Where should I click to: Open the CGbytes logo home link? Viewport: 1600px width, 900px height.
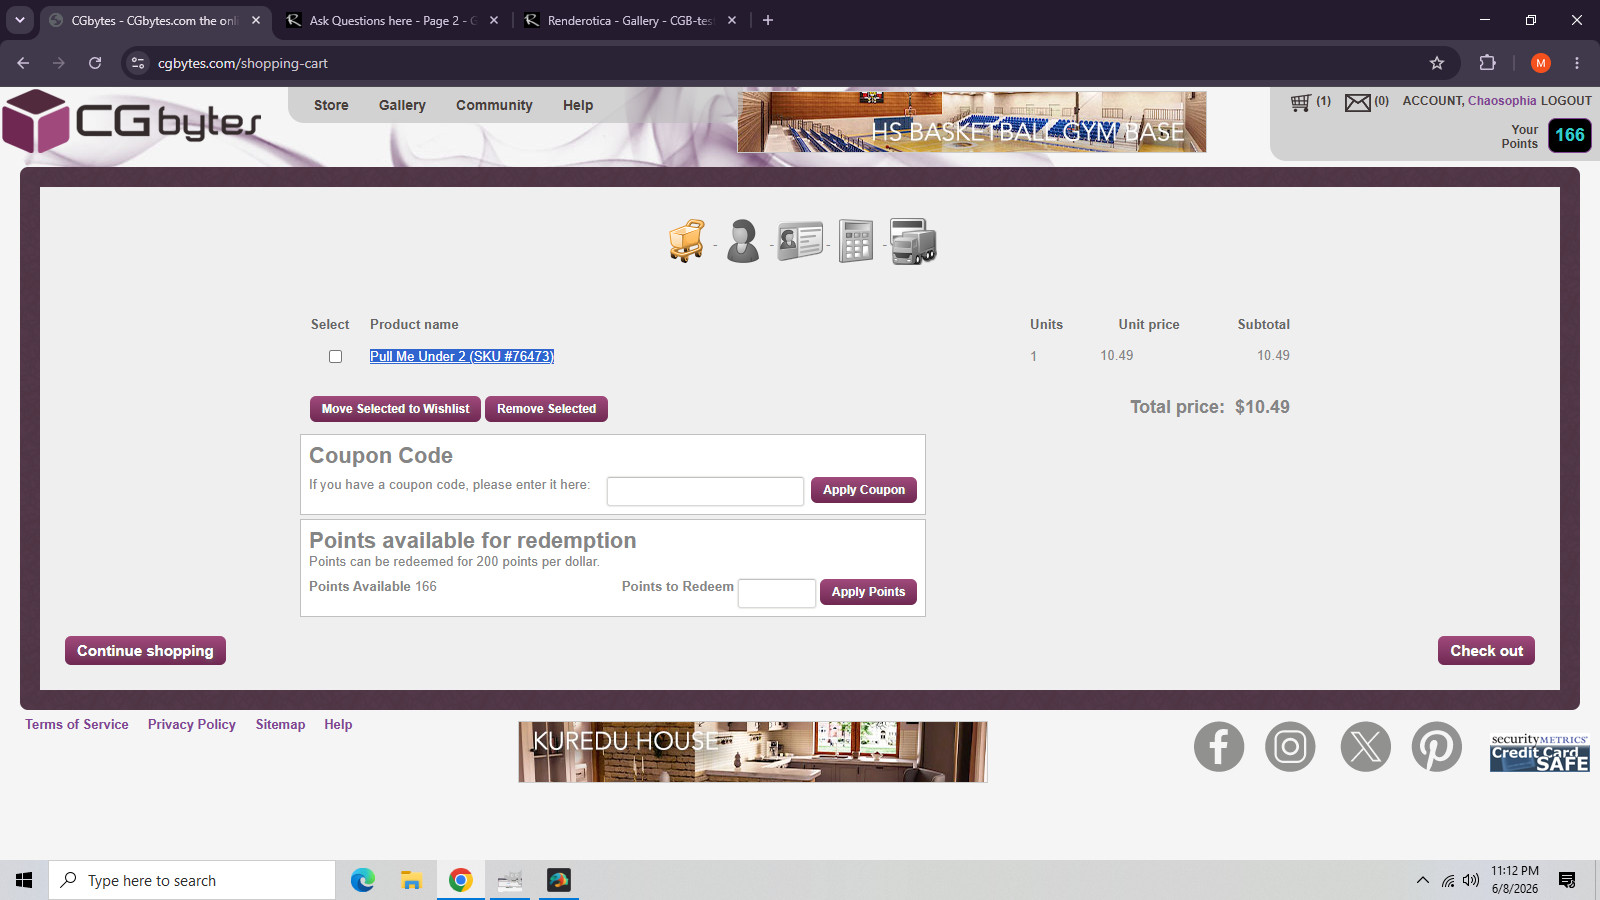[131, 121]
